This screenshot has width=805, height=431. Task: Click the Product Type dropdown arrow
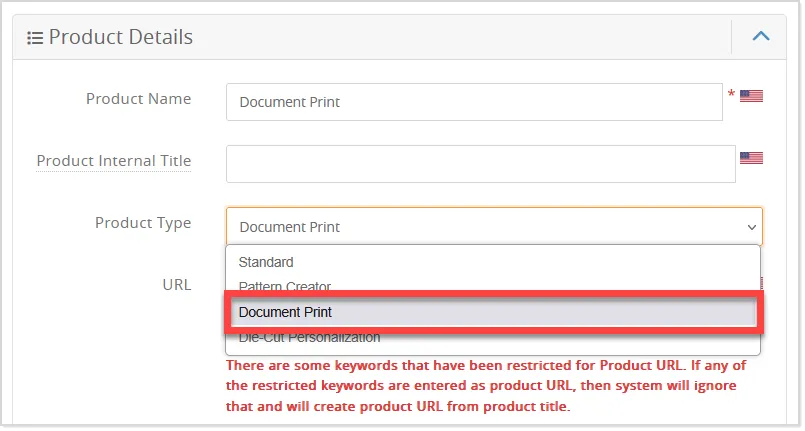pos(752,227)
